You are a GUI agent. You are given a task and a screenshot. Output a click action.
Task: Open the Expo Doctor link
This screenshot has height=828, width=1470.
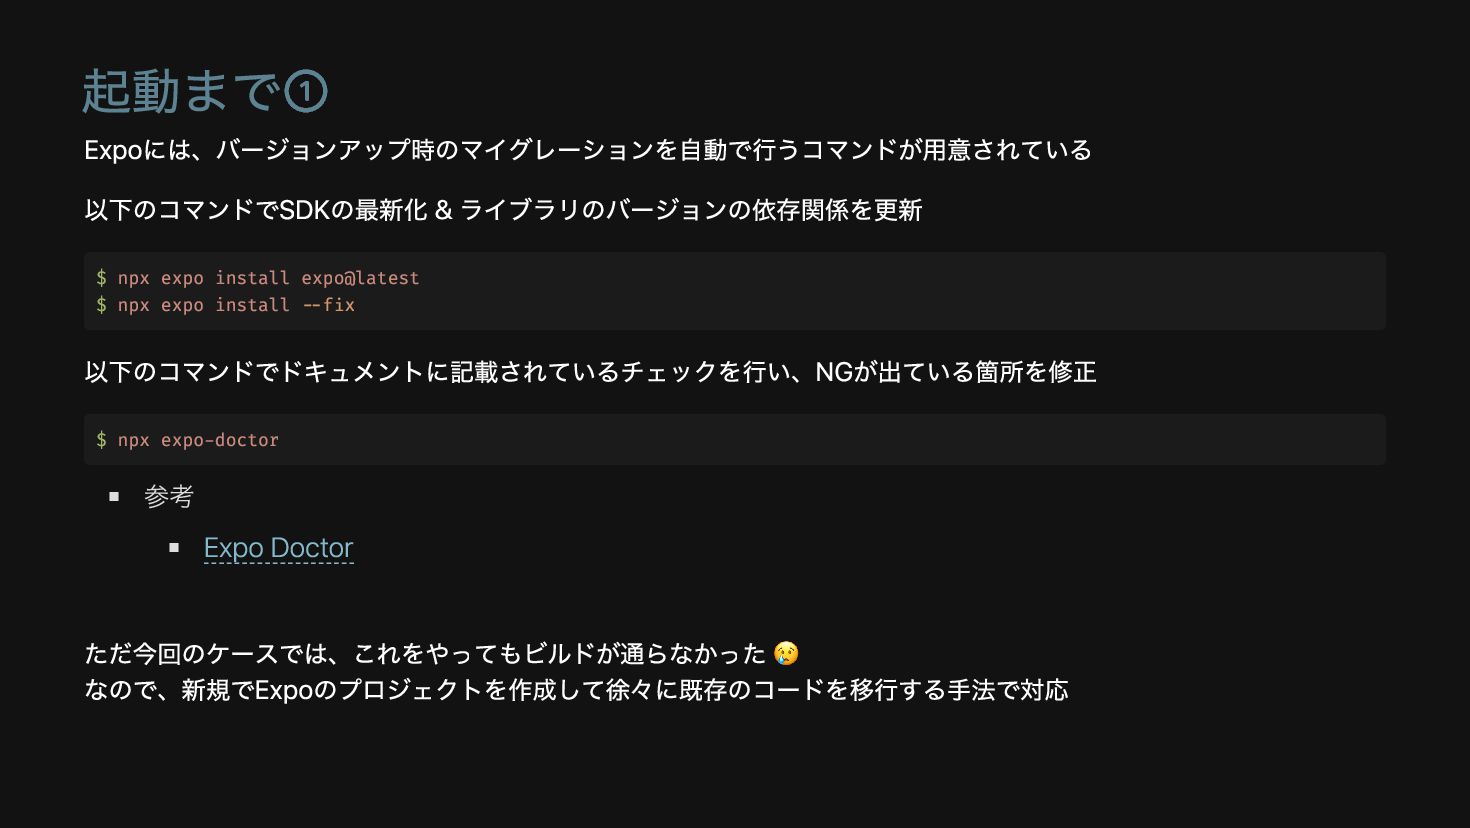click(278, 548)
